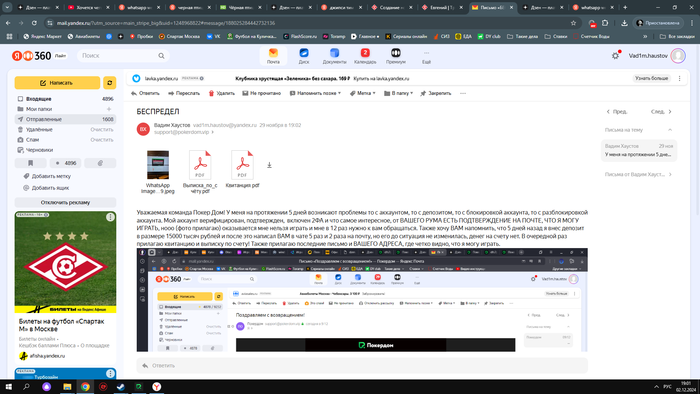Click the Ответить quick reply field

pos(362,365)
